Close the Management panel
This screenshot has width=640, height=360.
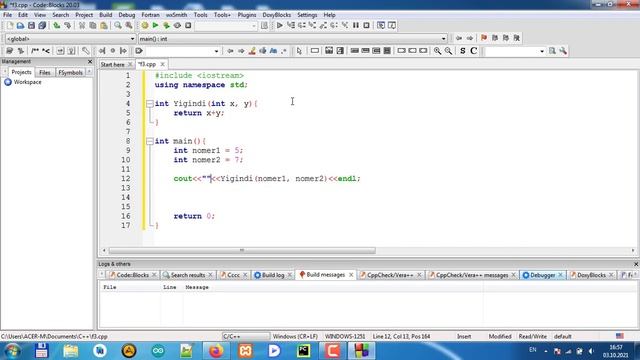(90, 62)
